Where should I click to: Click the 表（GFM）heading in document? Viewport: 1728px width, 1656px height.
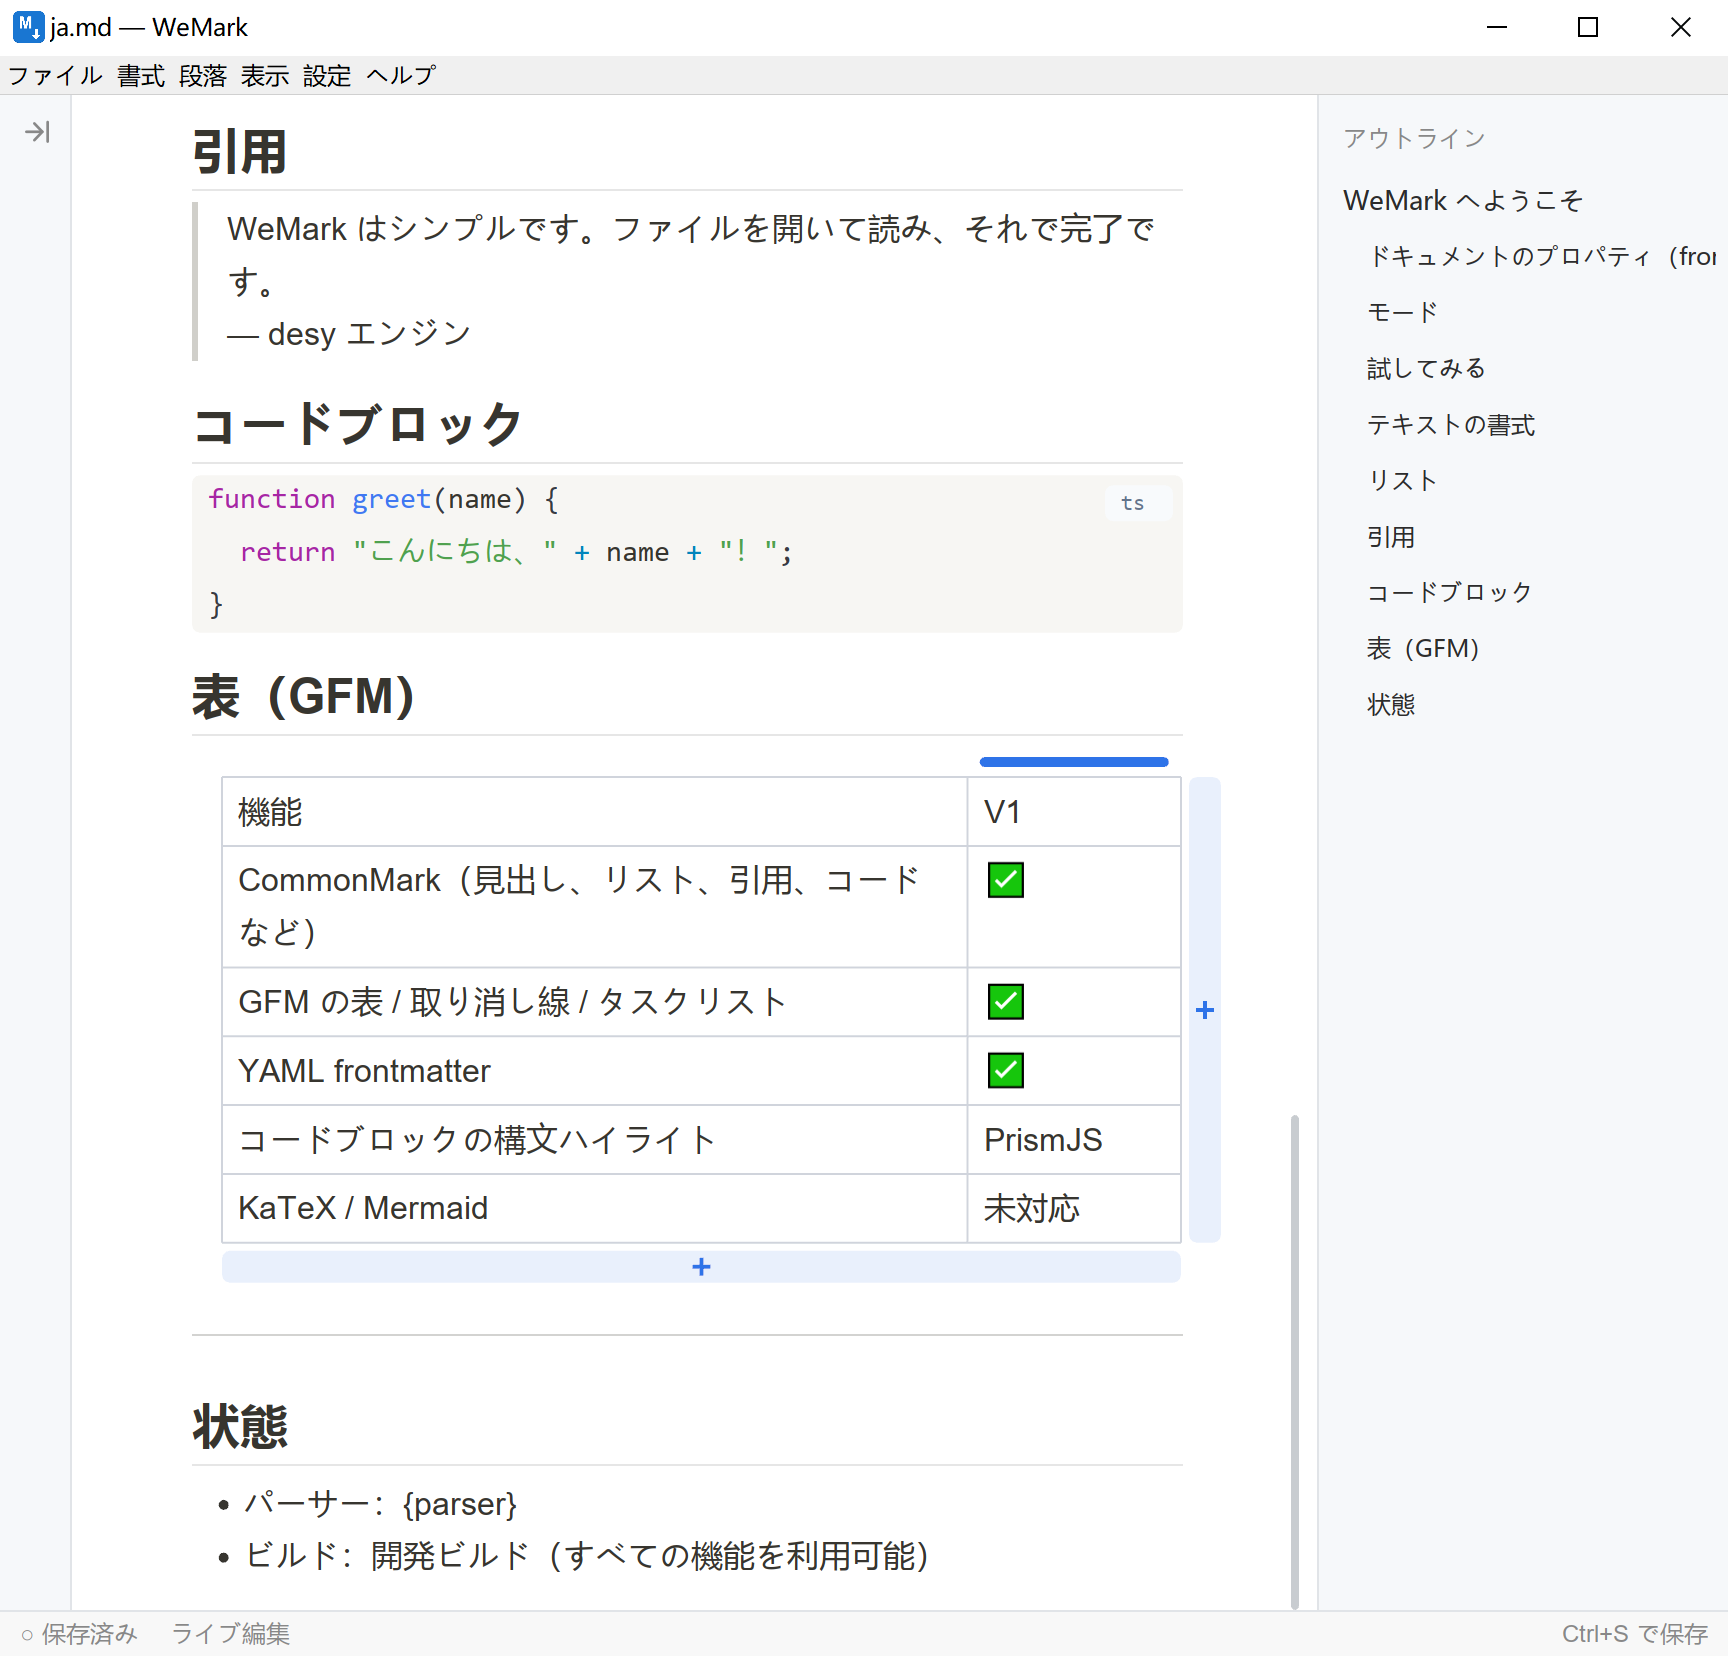pyautogui.click(x=304, y=697)
